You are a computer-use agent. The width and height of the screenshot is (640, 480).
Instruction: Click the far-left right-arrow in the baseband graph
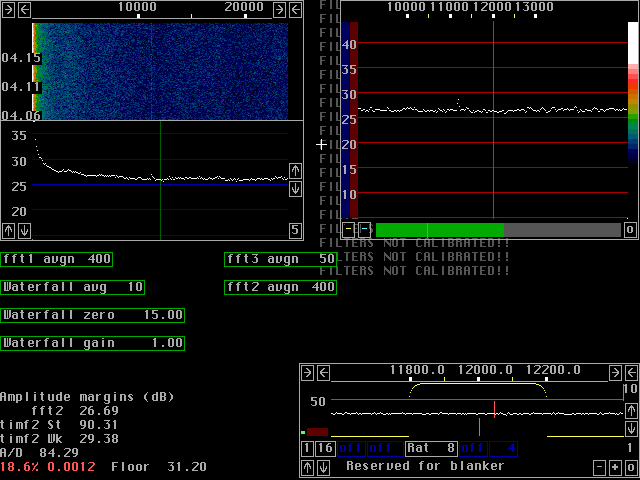pos(307,373)
